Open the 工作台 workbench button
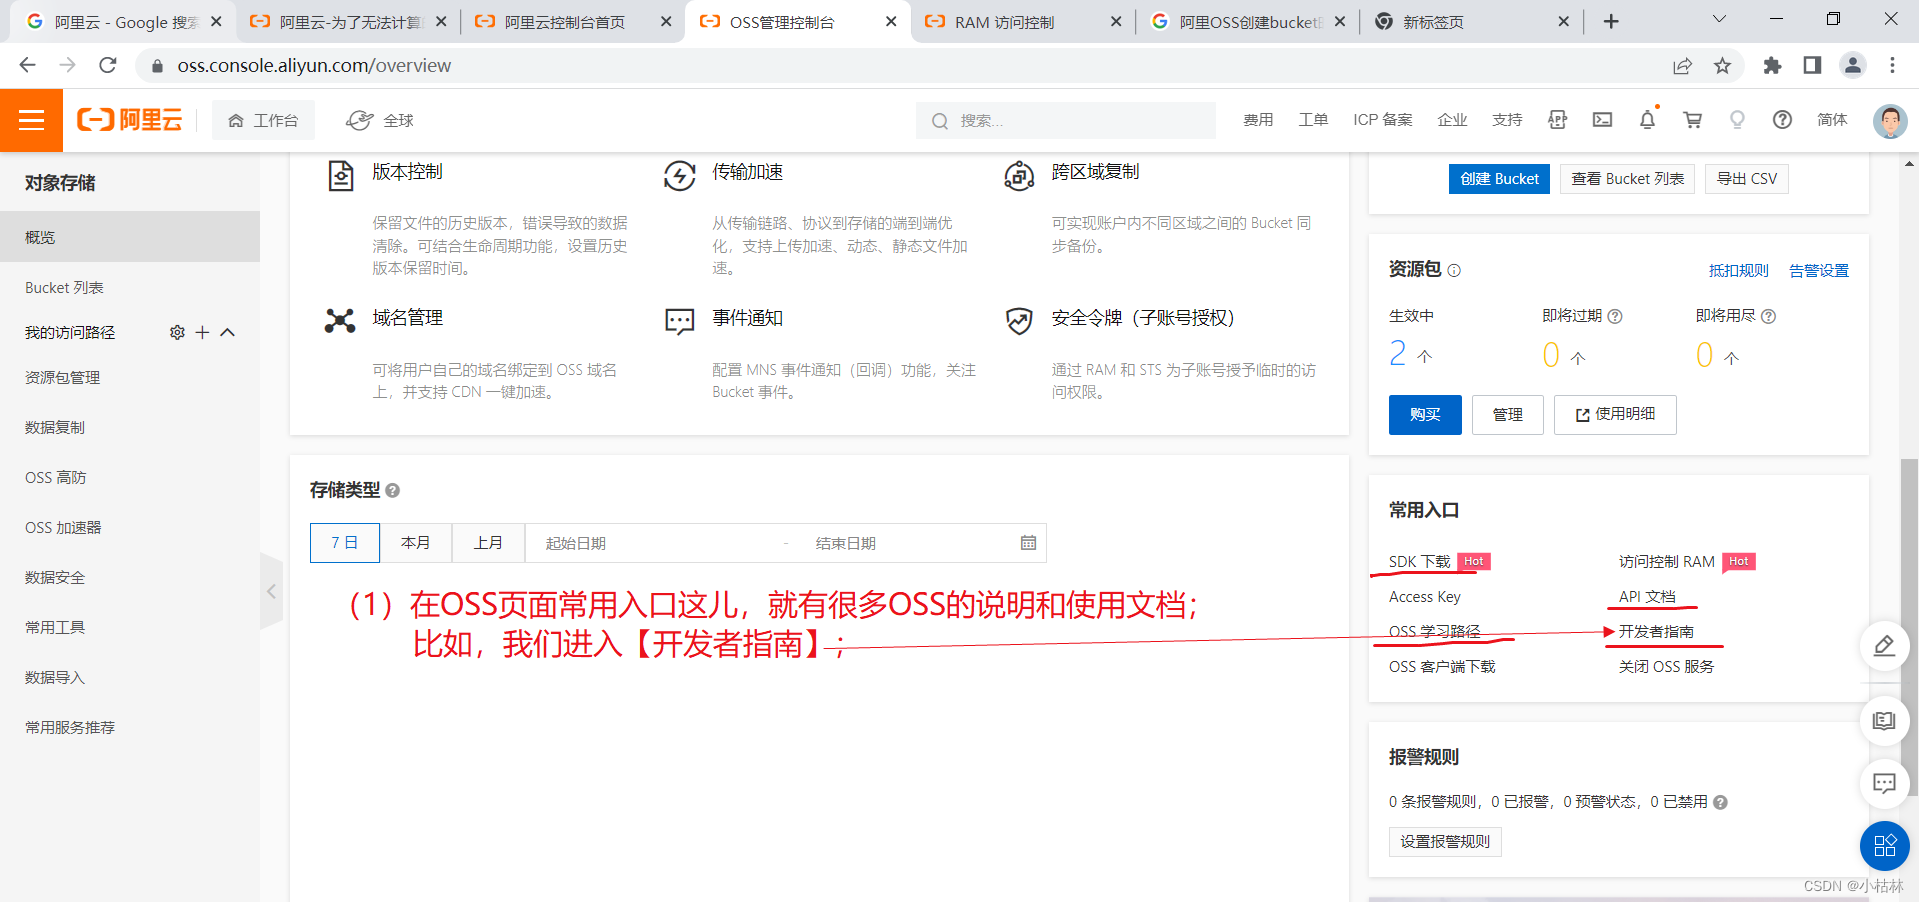The height and width of the screenshot is (902, 1919). tap(263, 120)
